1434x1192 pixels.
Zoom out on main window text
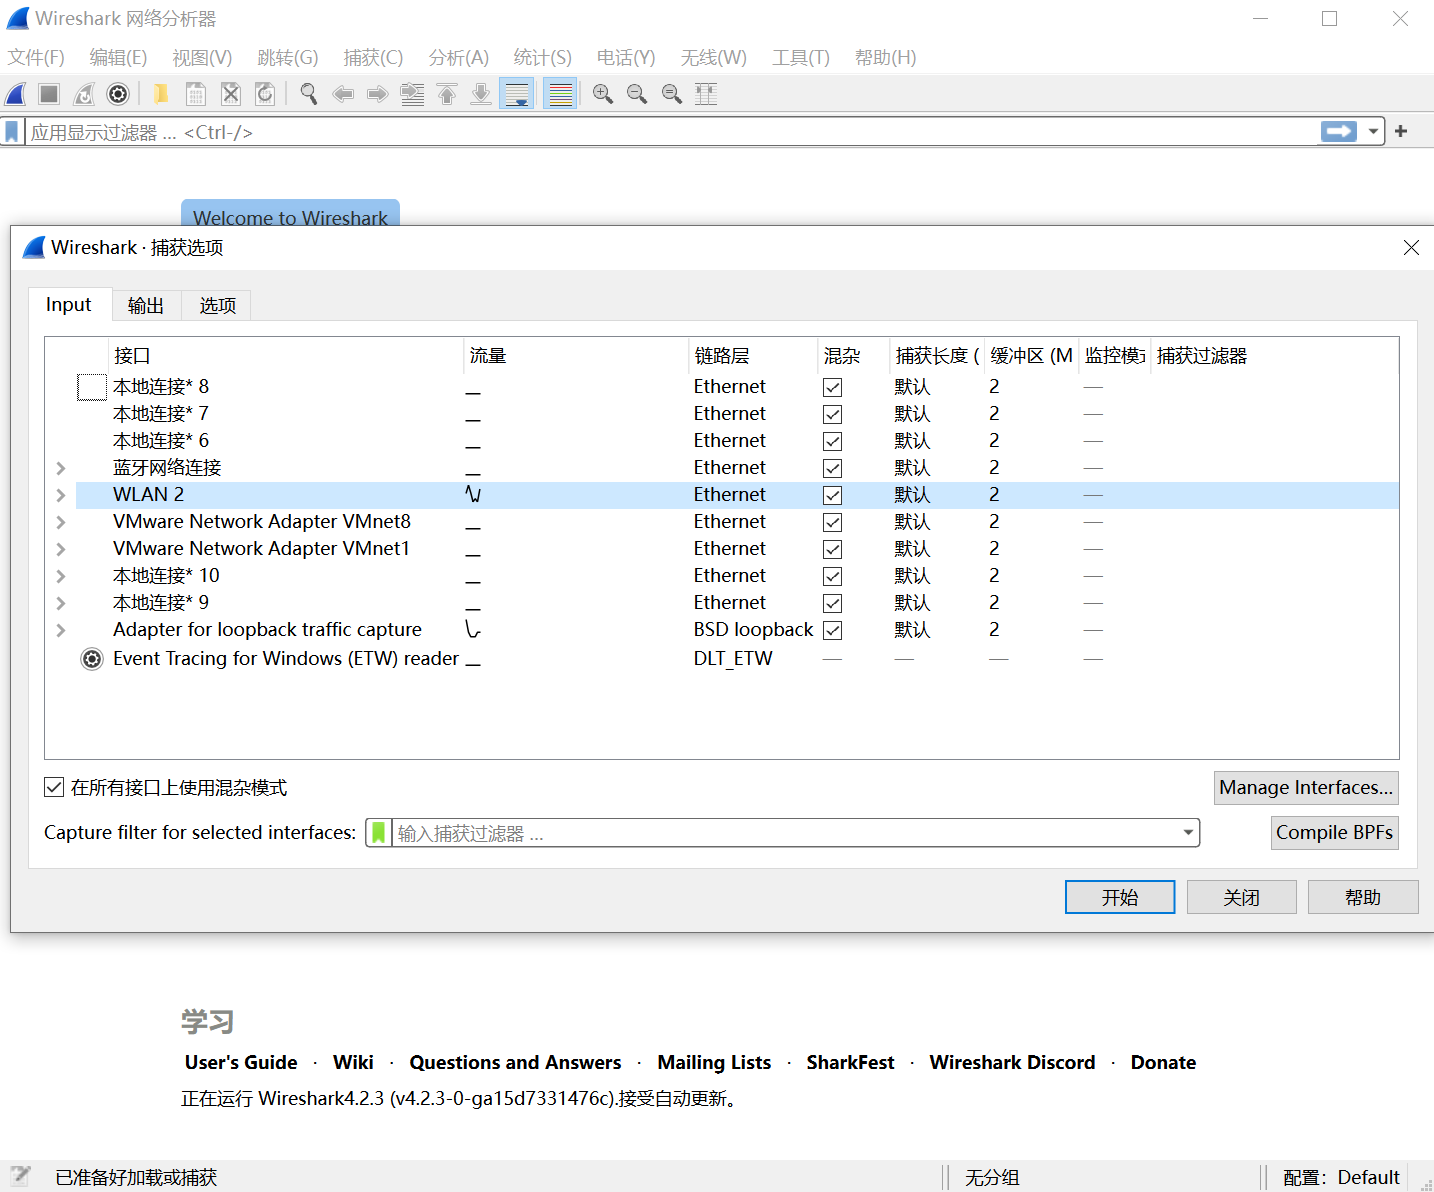pyautogui.click(x=637, y=94)
